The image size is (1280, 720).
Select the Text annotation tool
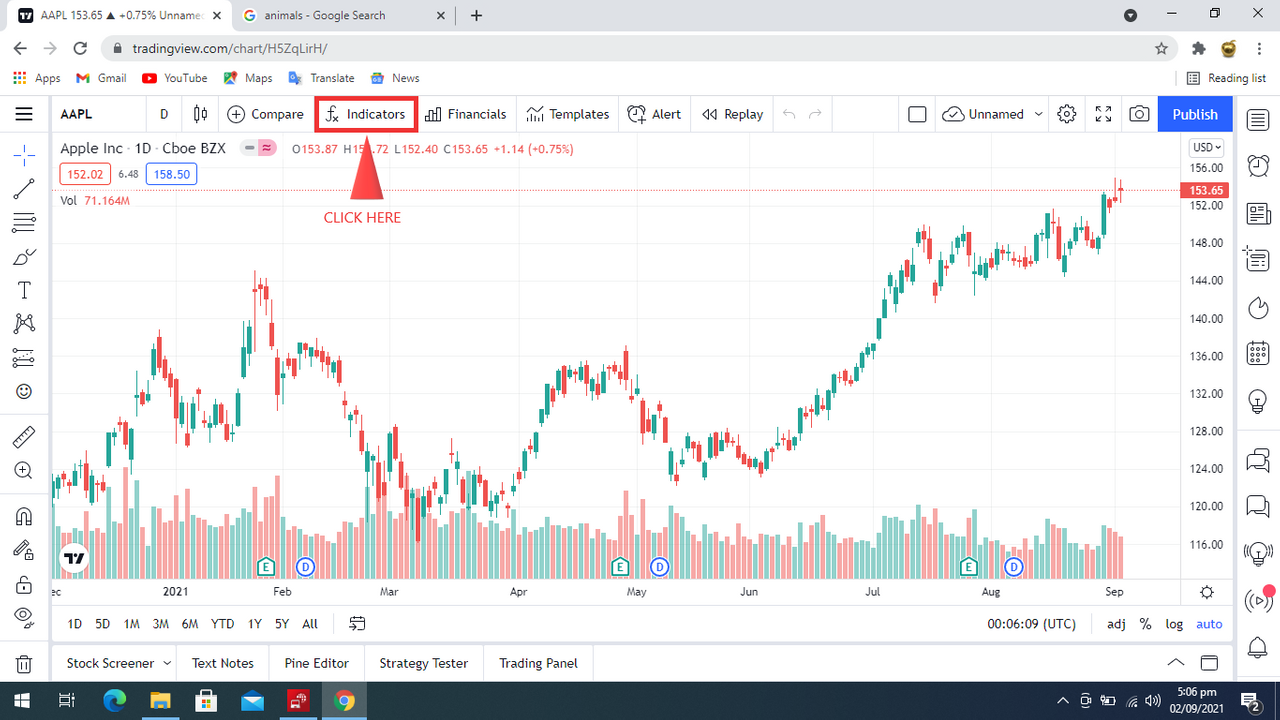point(24,290)
